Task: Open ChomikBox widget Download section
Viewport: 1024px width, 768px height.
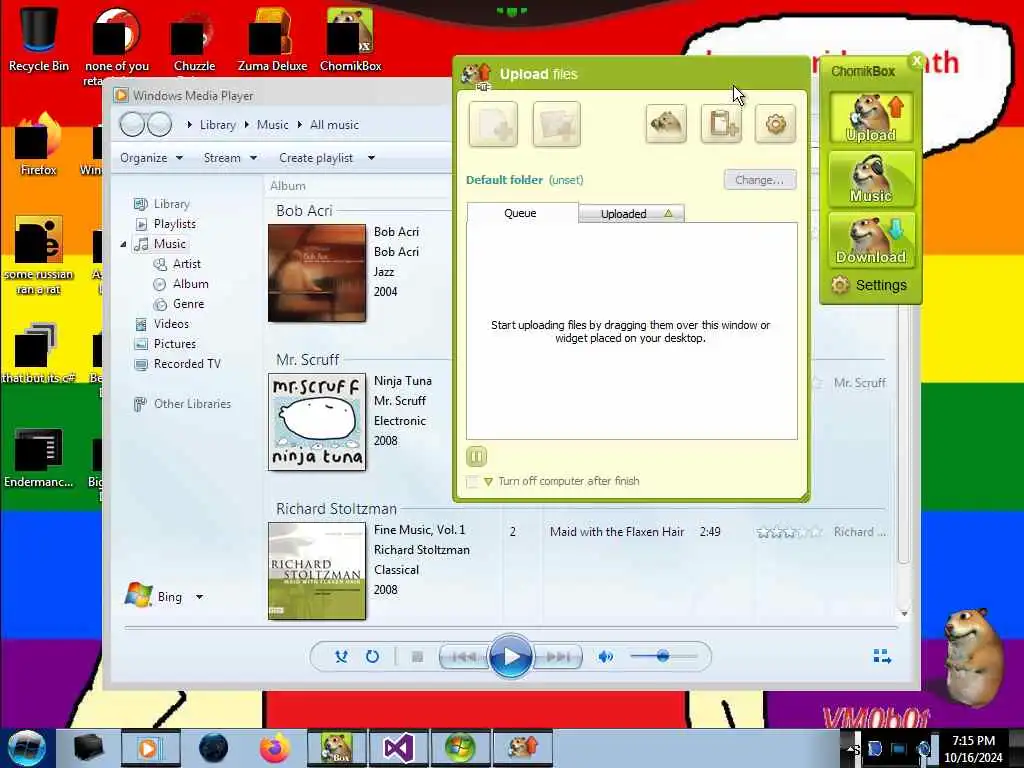Action: 871,240
